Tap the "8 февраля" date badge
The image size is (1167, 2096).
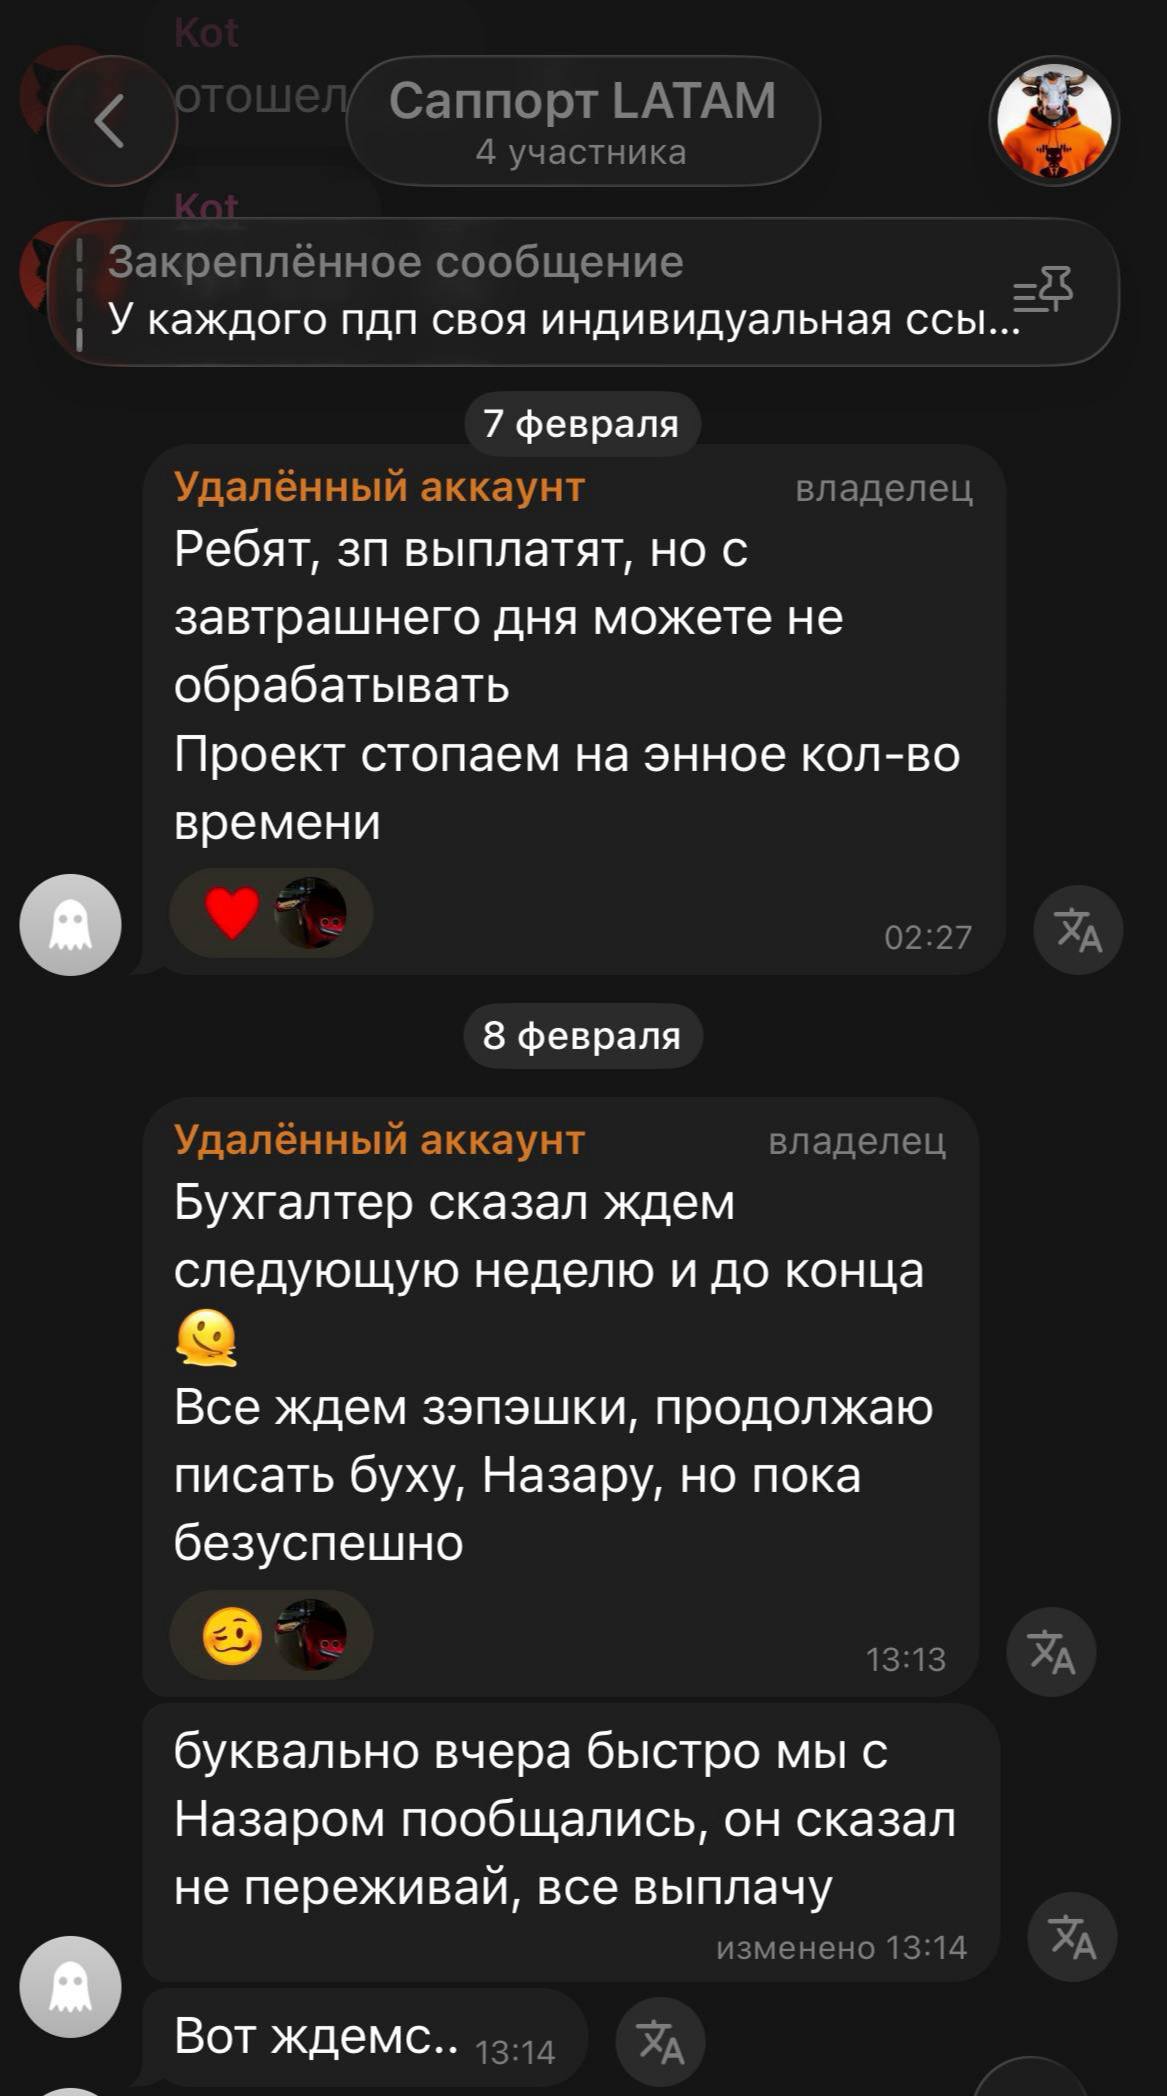pos(582,1036)
